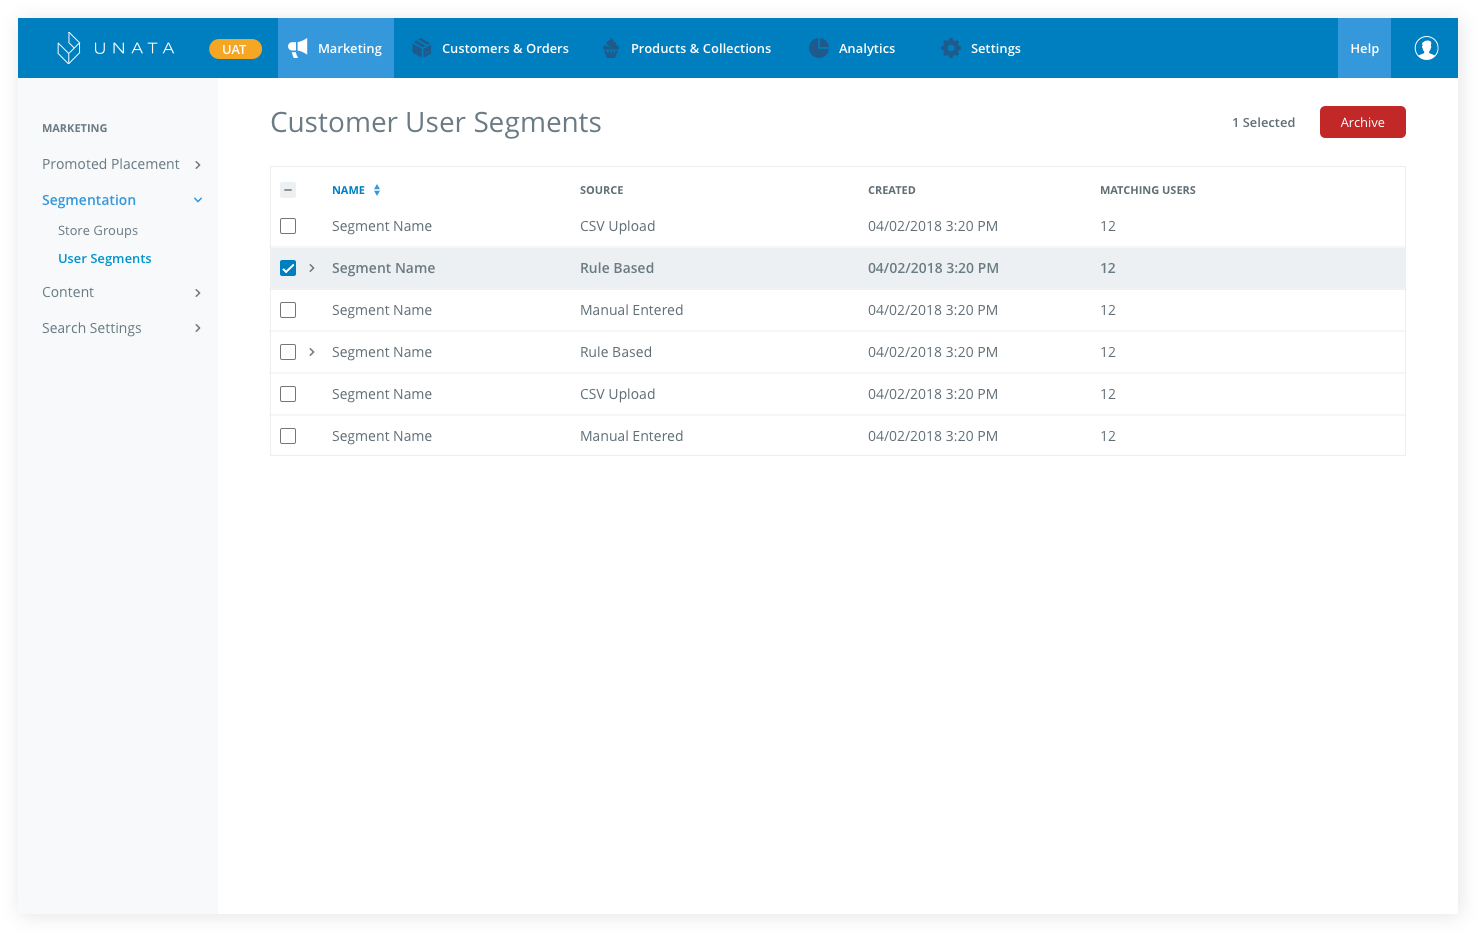The height and width of the screenshot is (936, 1480).
Task: Click the Products & Collections basket icon
Action: pos(611,48)
